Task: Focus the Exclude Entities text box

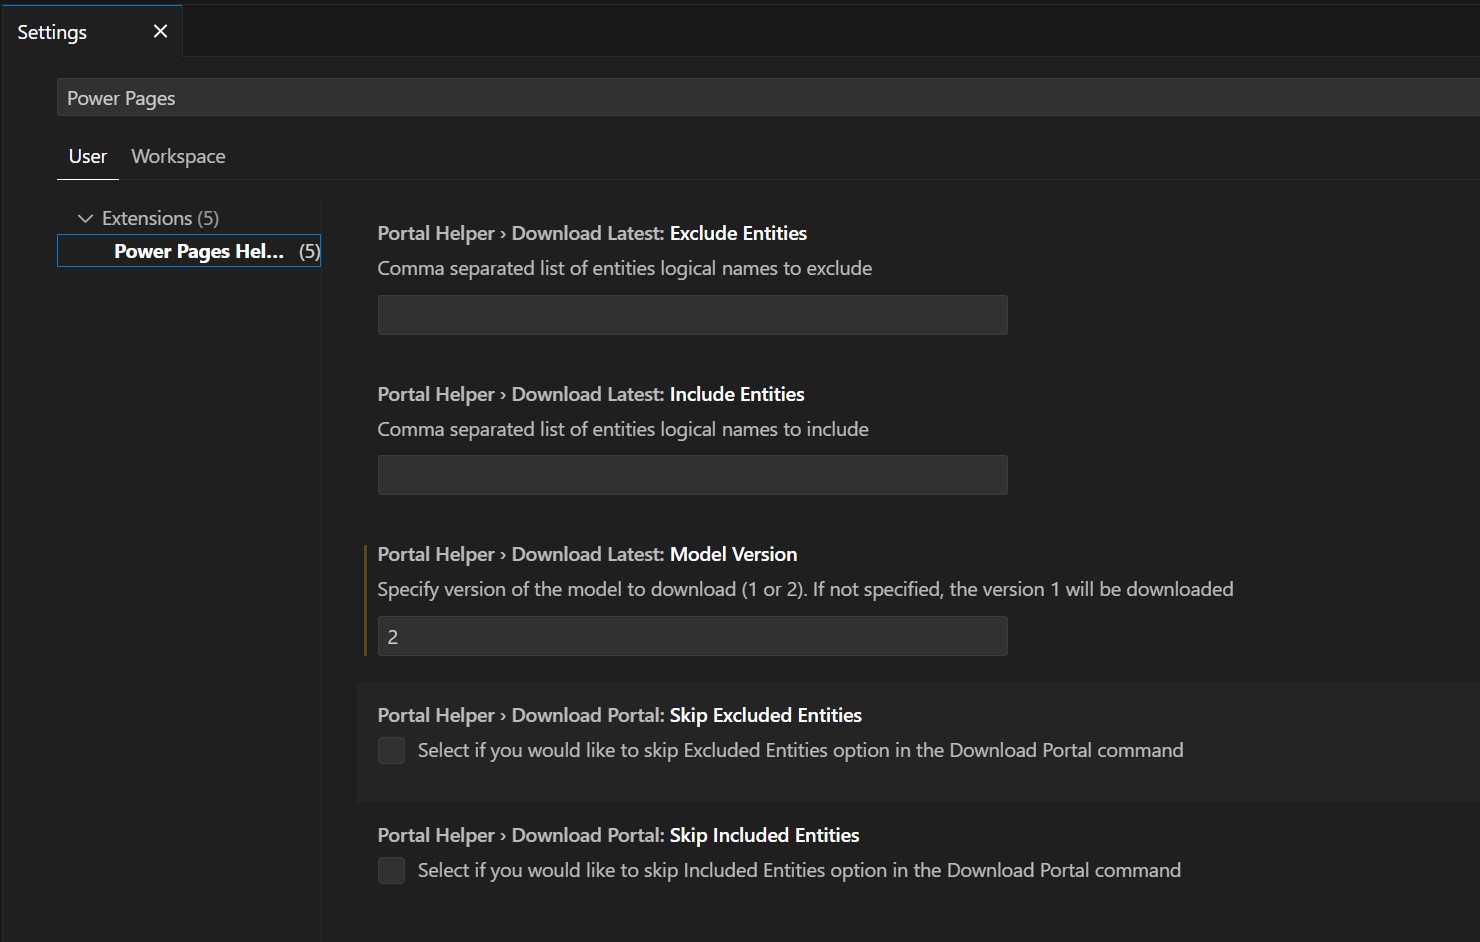Action: (692, 315)
